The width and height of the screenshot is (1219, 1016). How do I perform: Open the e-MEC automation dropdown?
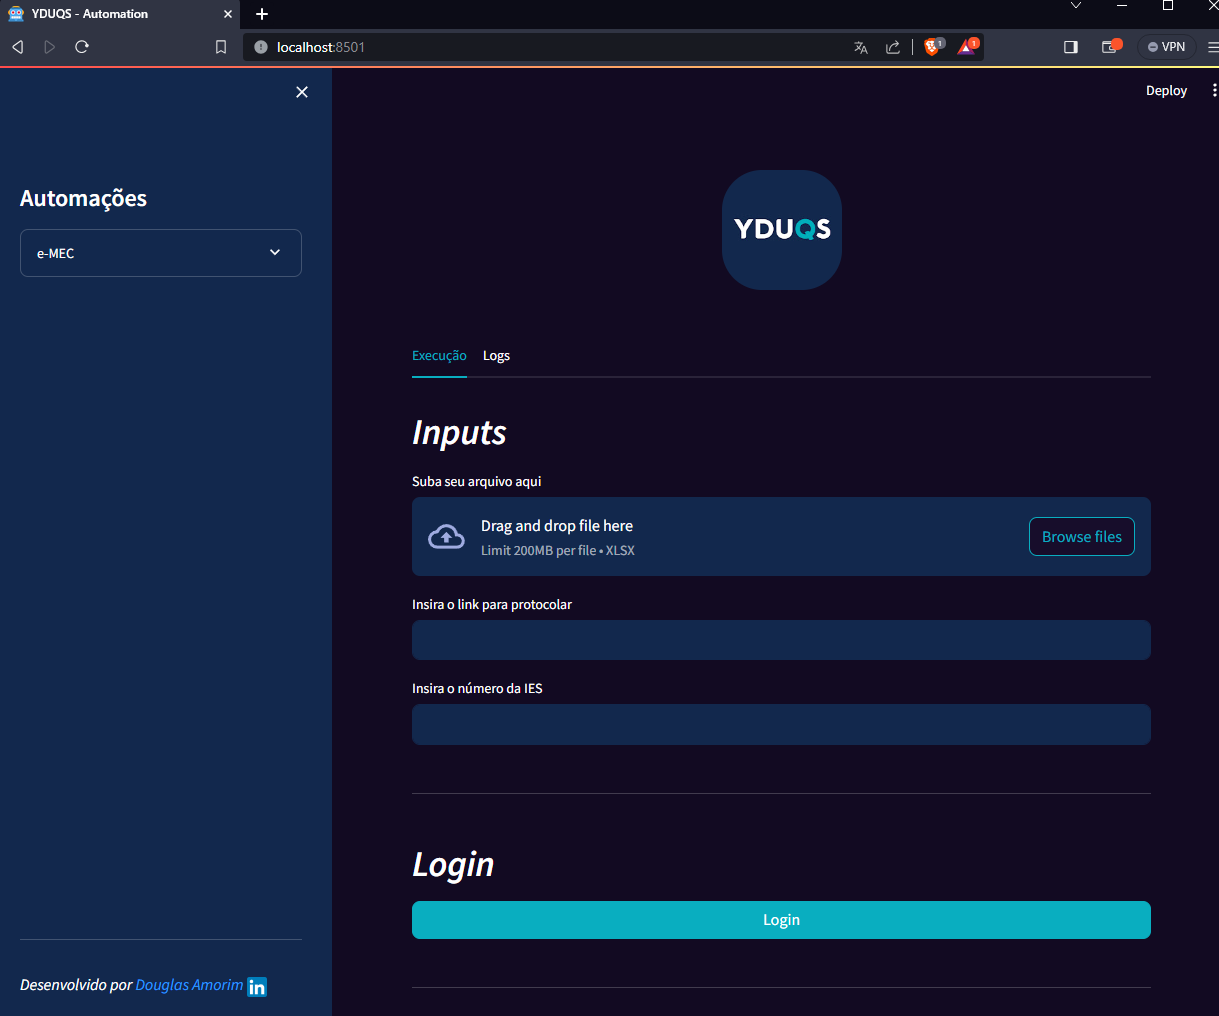tap(161, 253)
